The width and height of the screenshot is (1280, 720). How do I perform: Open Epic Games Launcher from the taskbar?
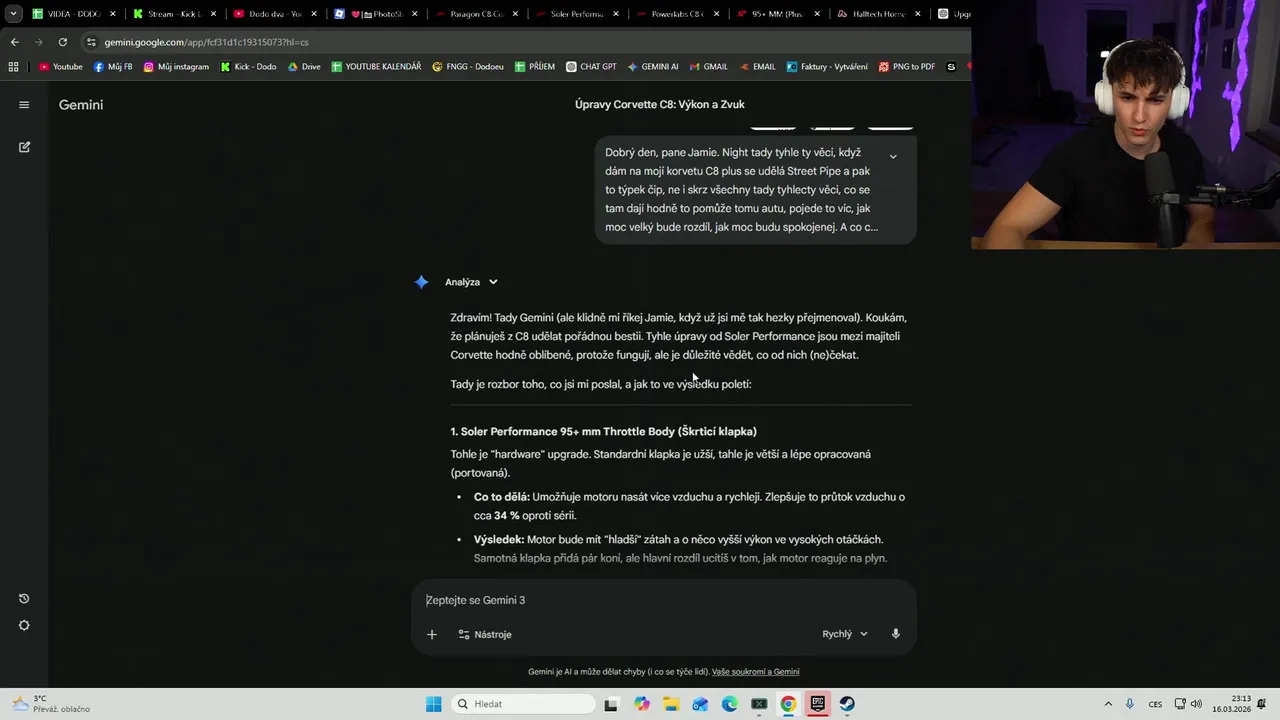tap(817, 704)
